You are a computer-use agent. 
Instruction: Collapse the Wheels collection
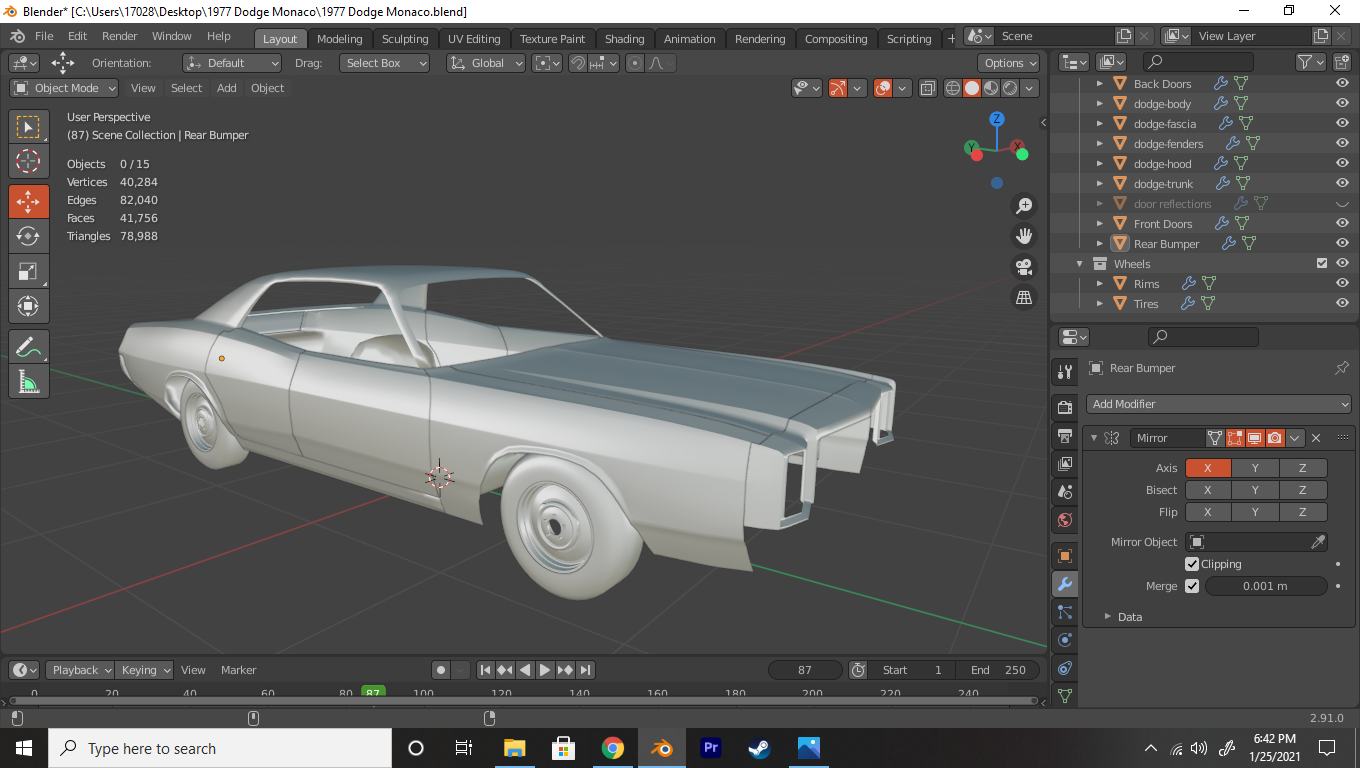[x=1080, y=264]
